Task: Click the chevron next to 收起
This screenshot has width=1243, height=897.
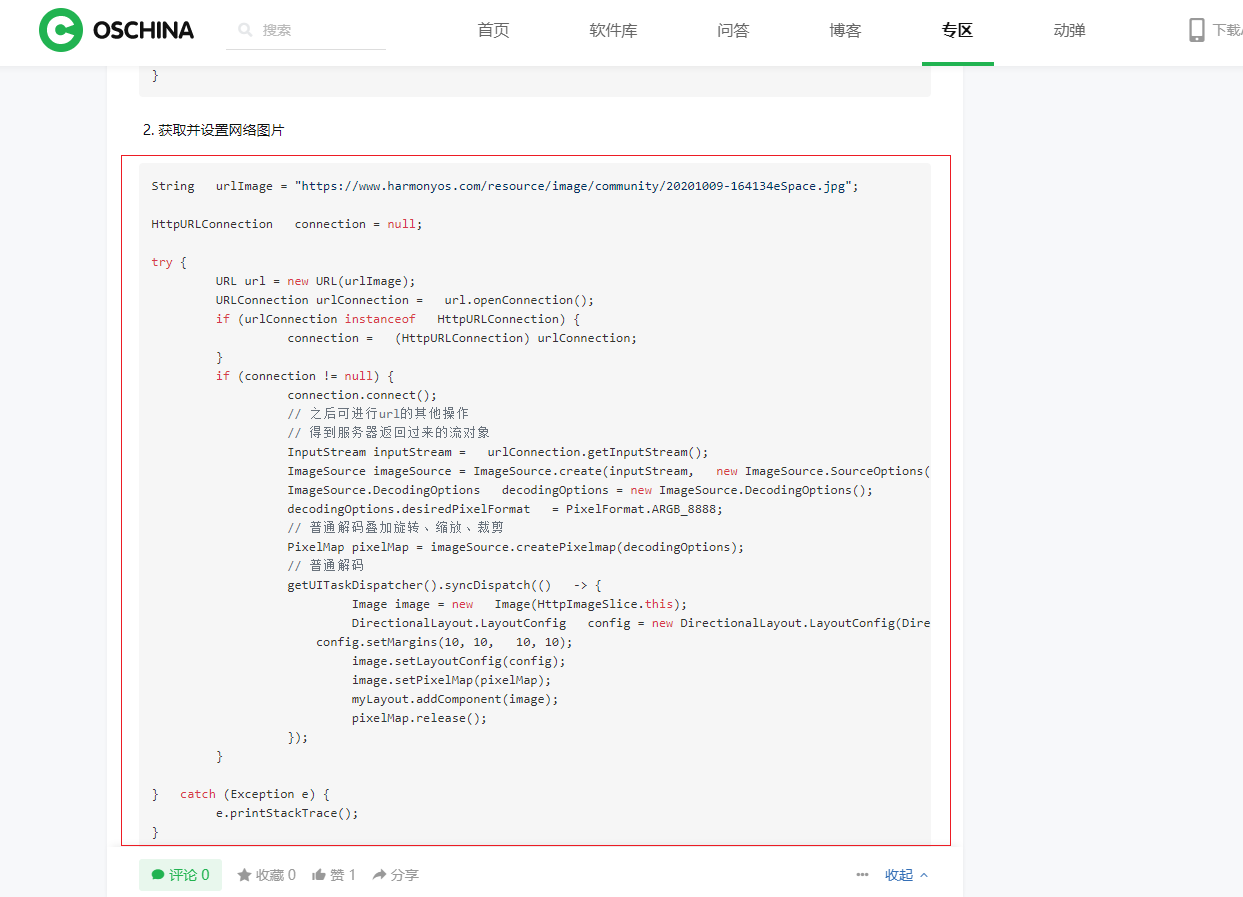Action: [x=924, y=875]
